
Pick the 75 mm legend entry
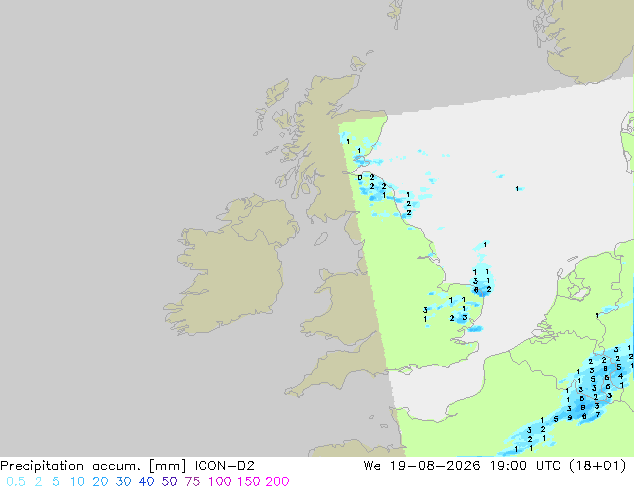click(192, 482)
